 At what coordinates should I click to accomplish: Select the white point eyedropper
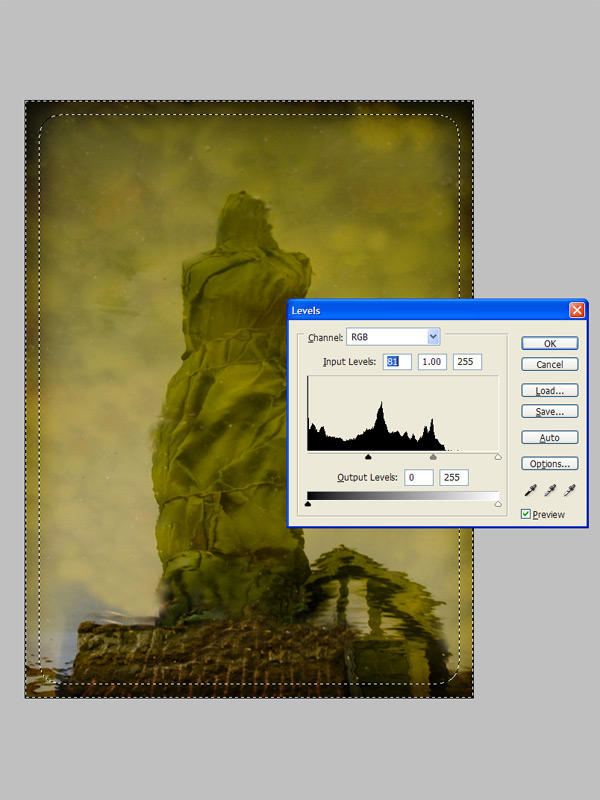point(569,490)
